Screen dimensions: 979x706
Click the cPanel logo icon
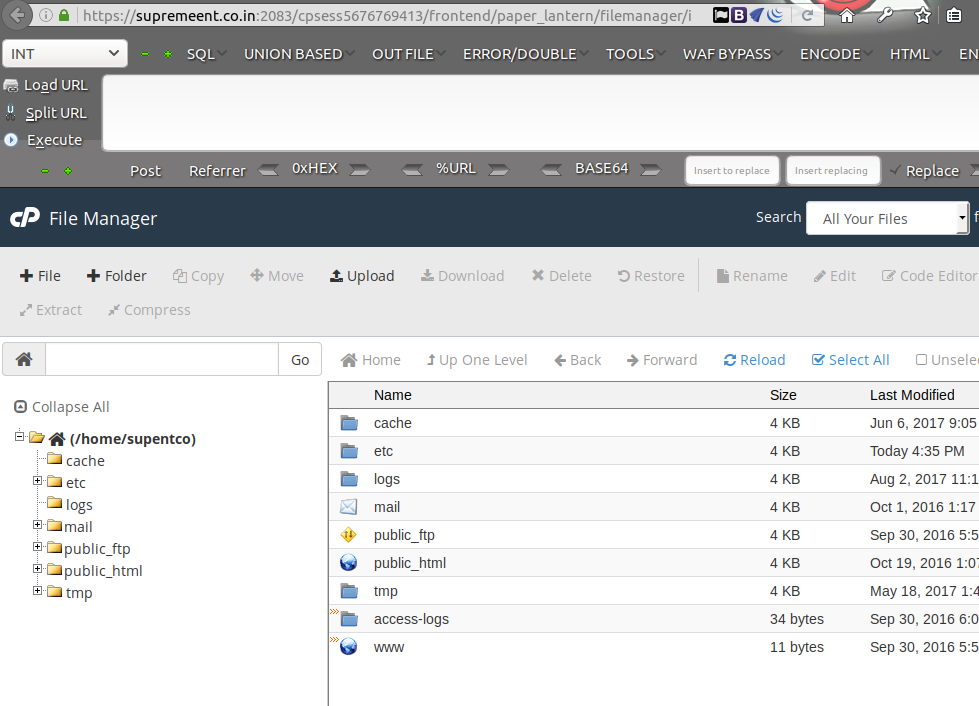pos(25,218)
